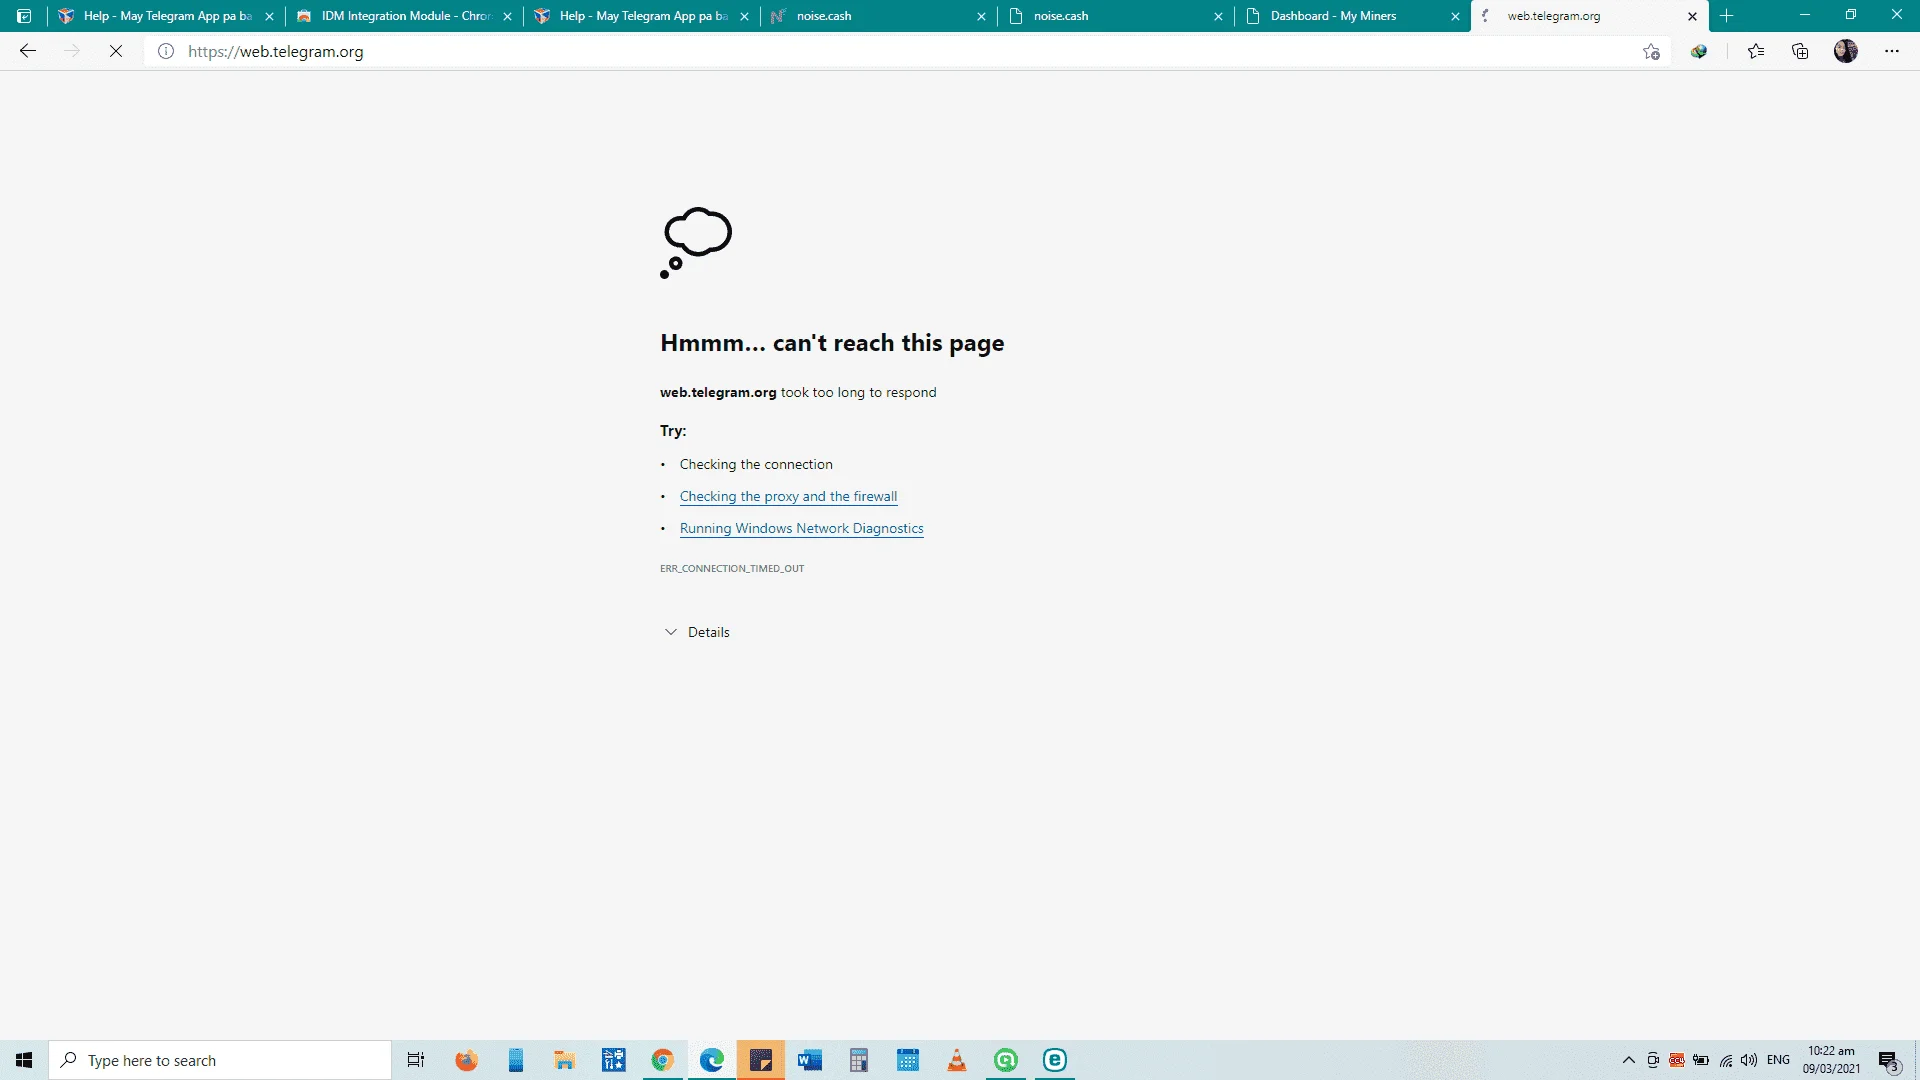The width and height of the screenshot is (1920, 1080).
Task: Open the ESET icon on taskbar
Action: point(1055,1060)
